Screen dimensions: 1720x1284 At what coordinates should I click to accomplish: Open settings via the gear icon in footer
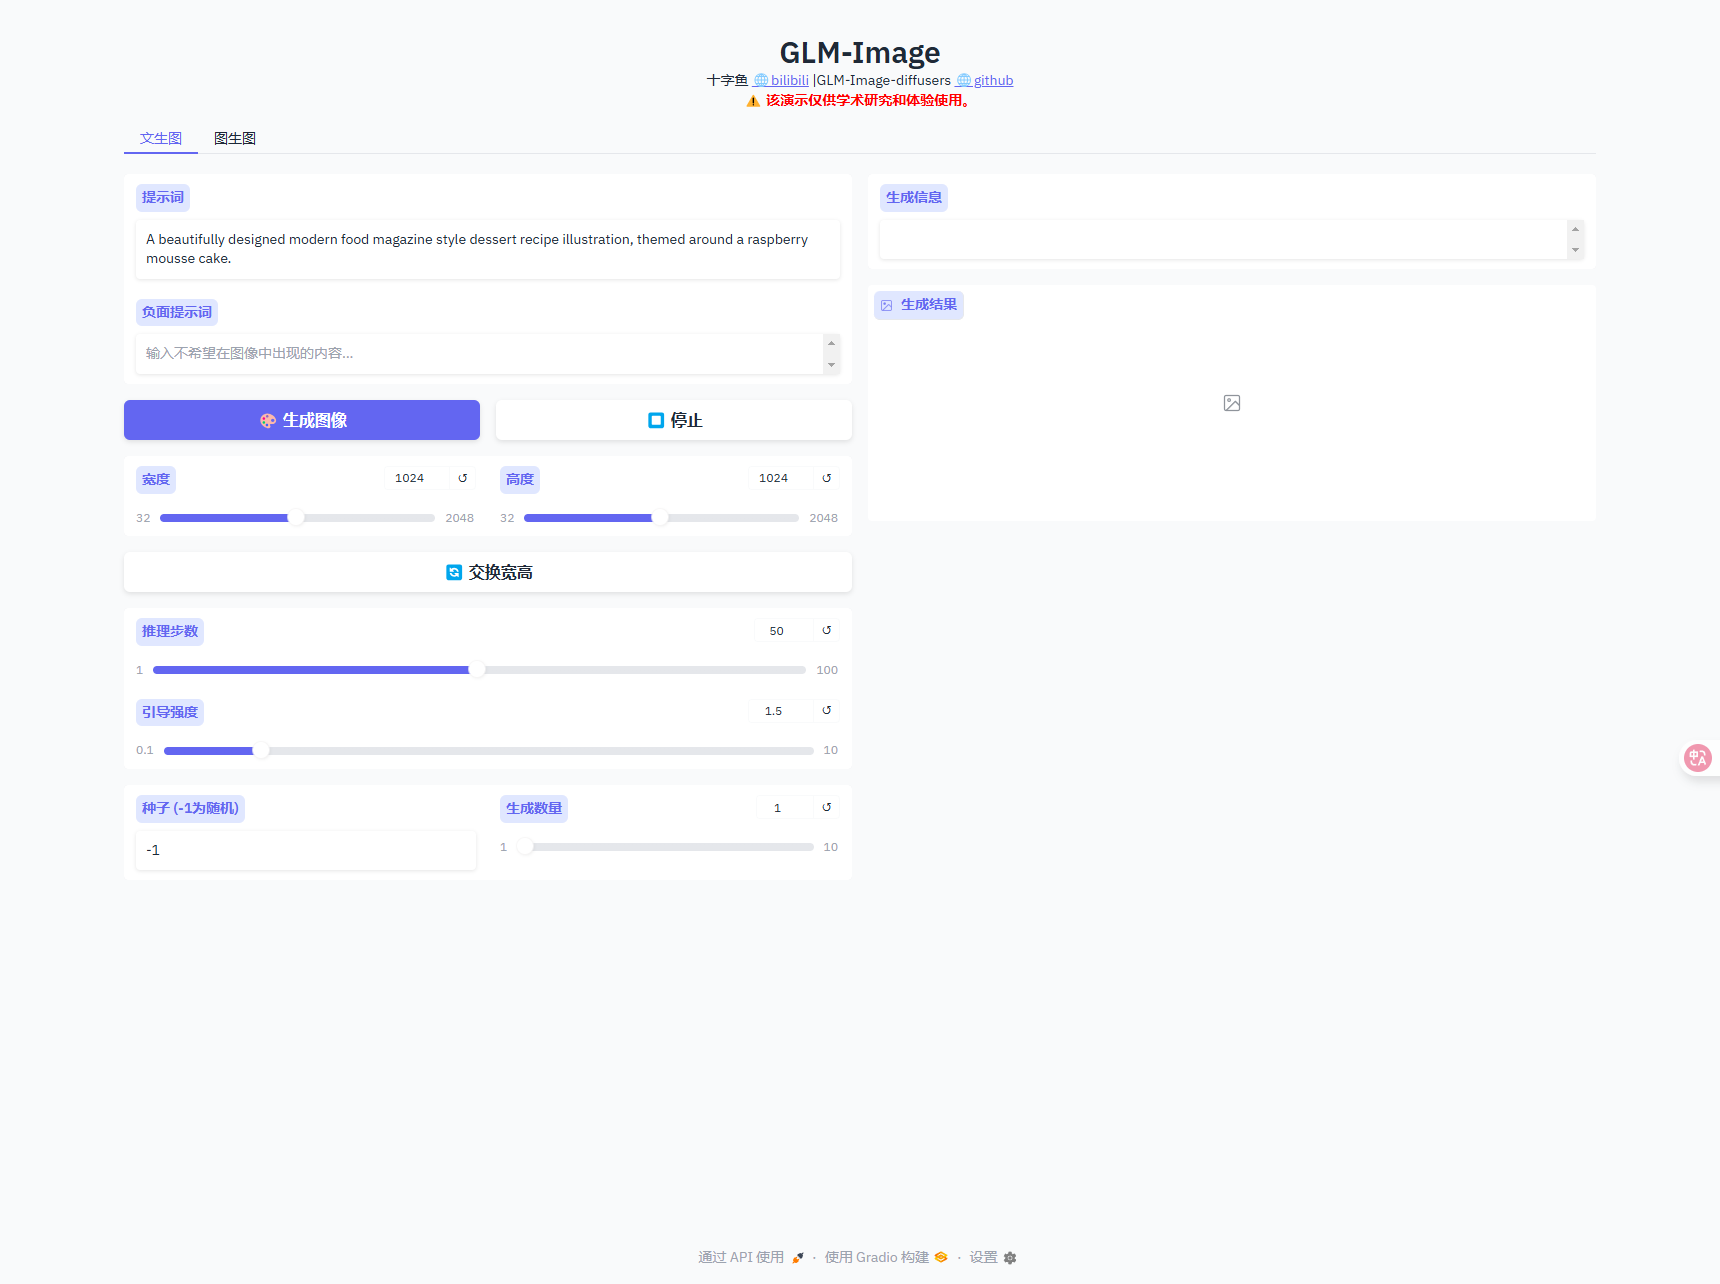point(1009,1258)
